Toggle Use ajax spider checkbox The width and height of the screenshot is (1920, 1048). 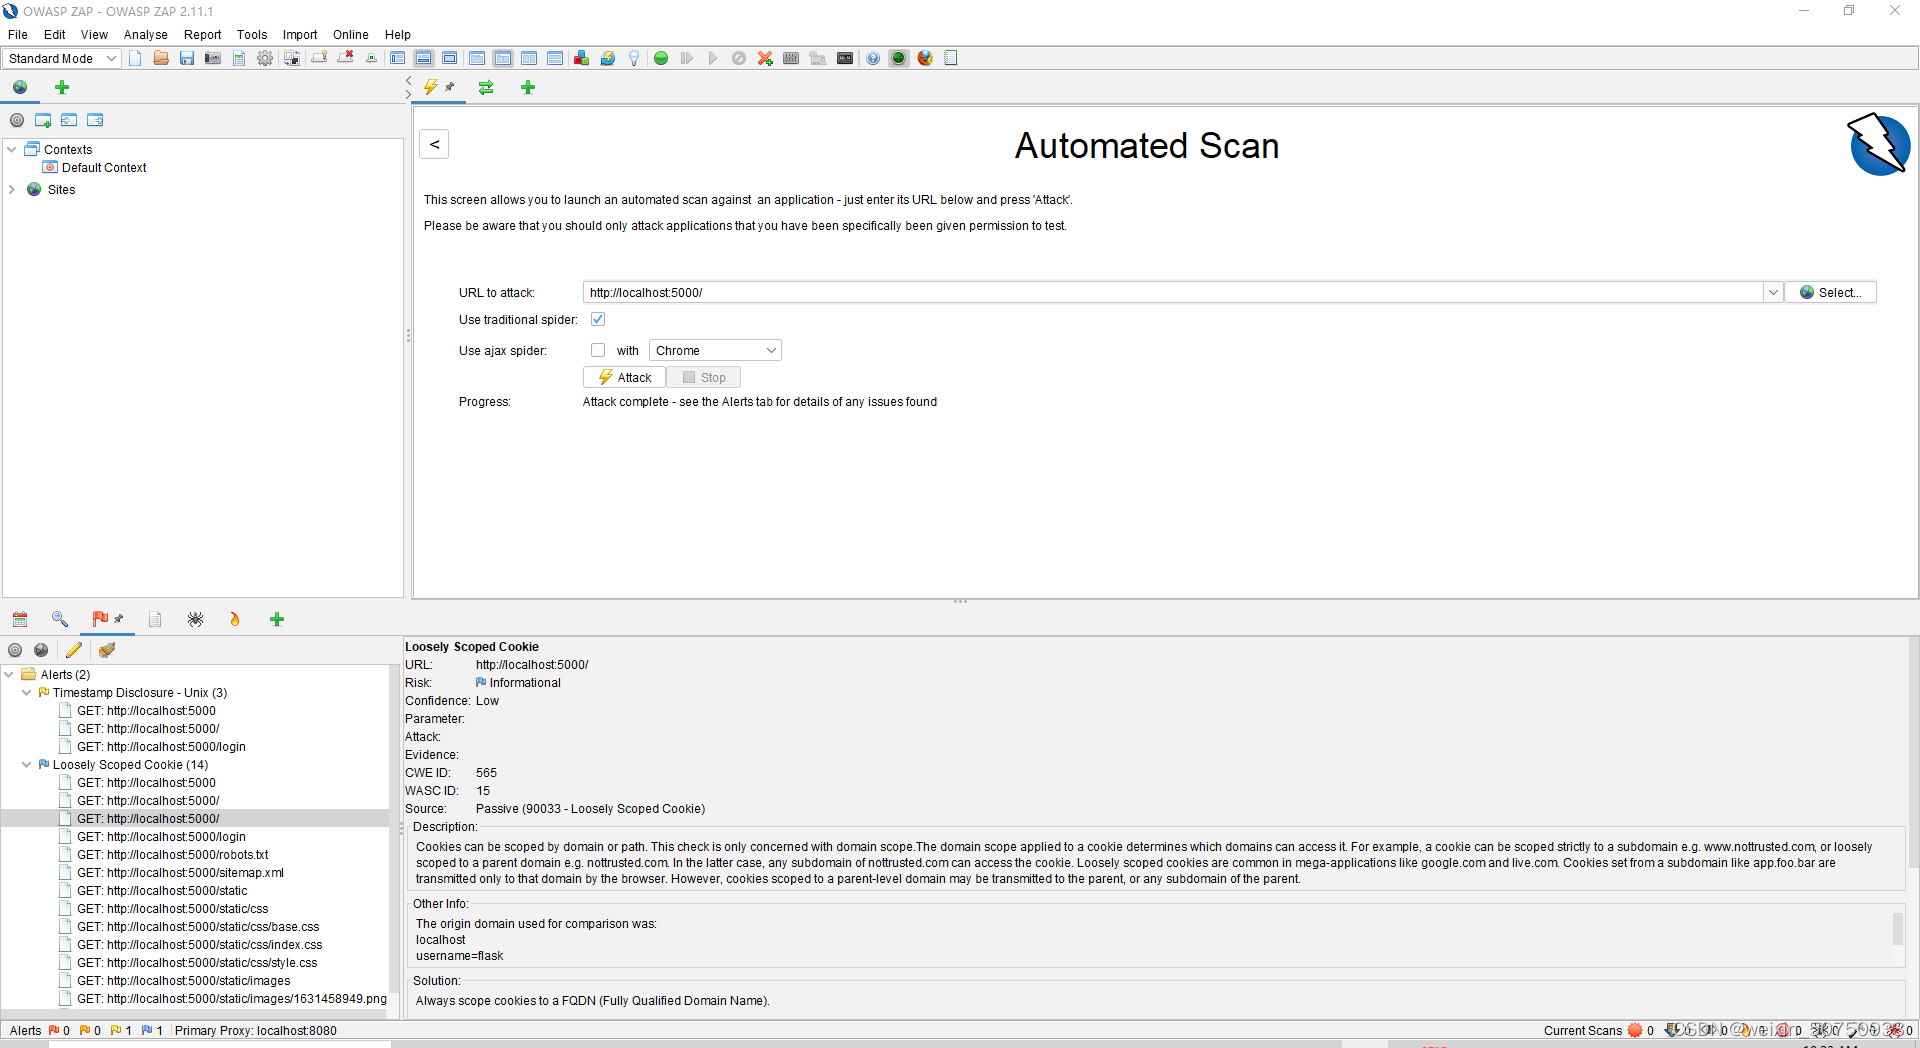point(598,350)
